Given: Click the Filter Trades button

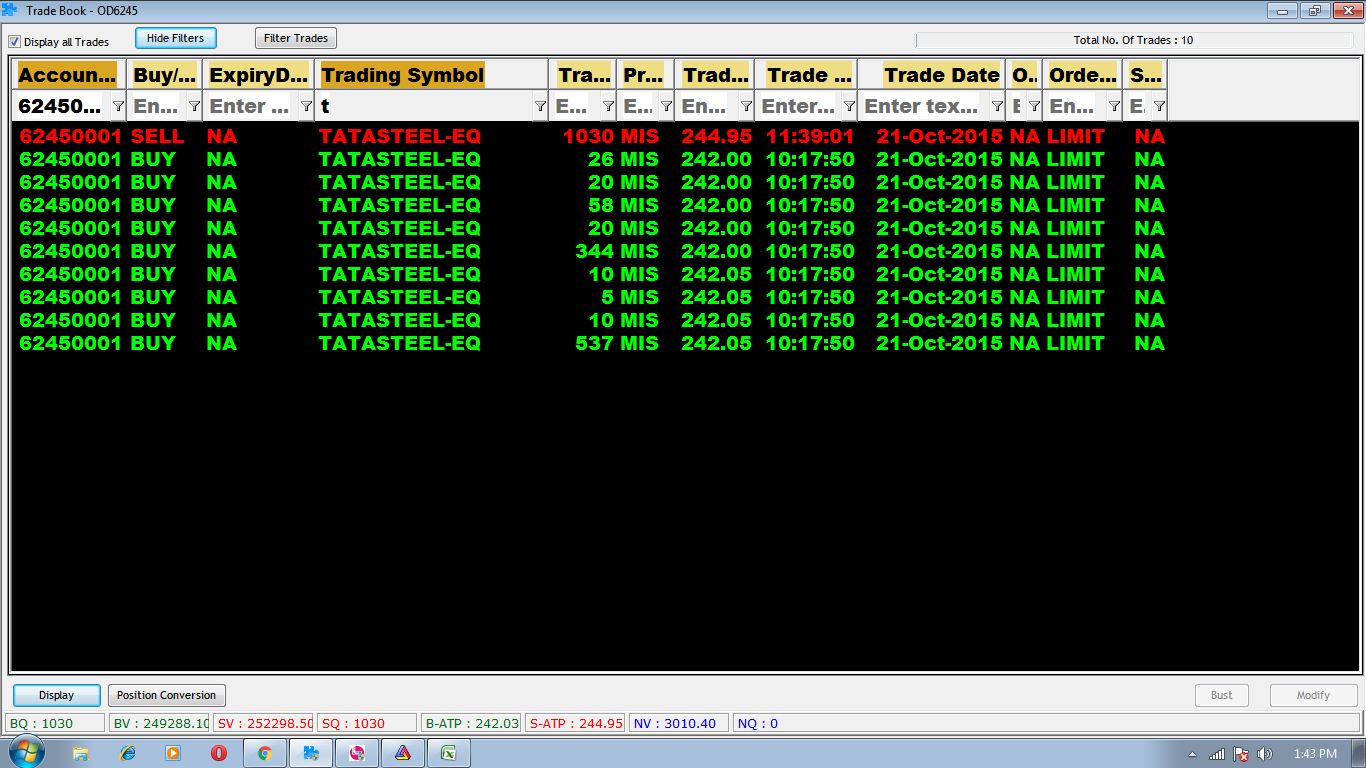Looking at the screenshot, I should coord(296,38).
